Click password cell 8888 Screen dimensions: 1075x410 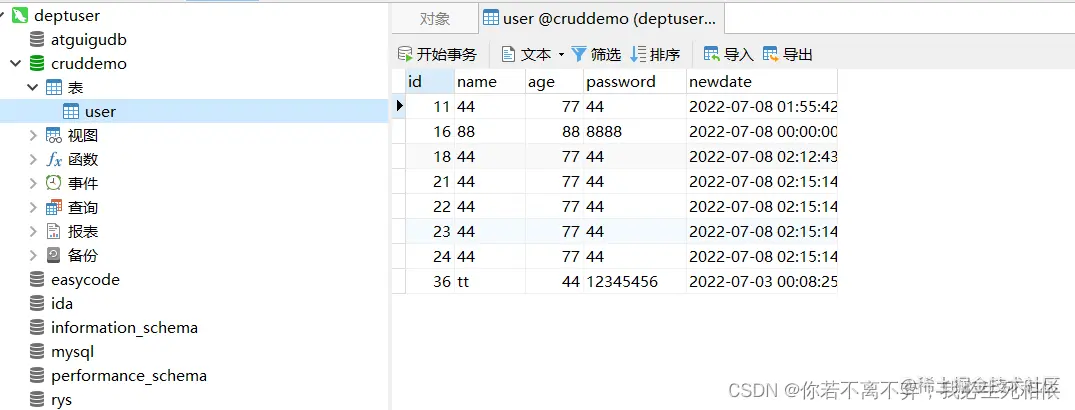click(635, 132)
